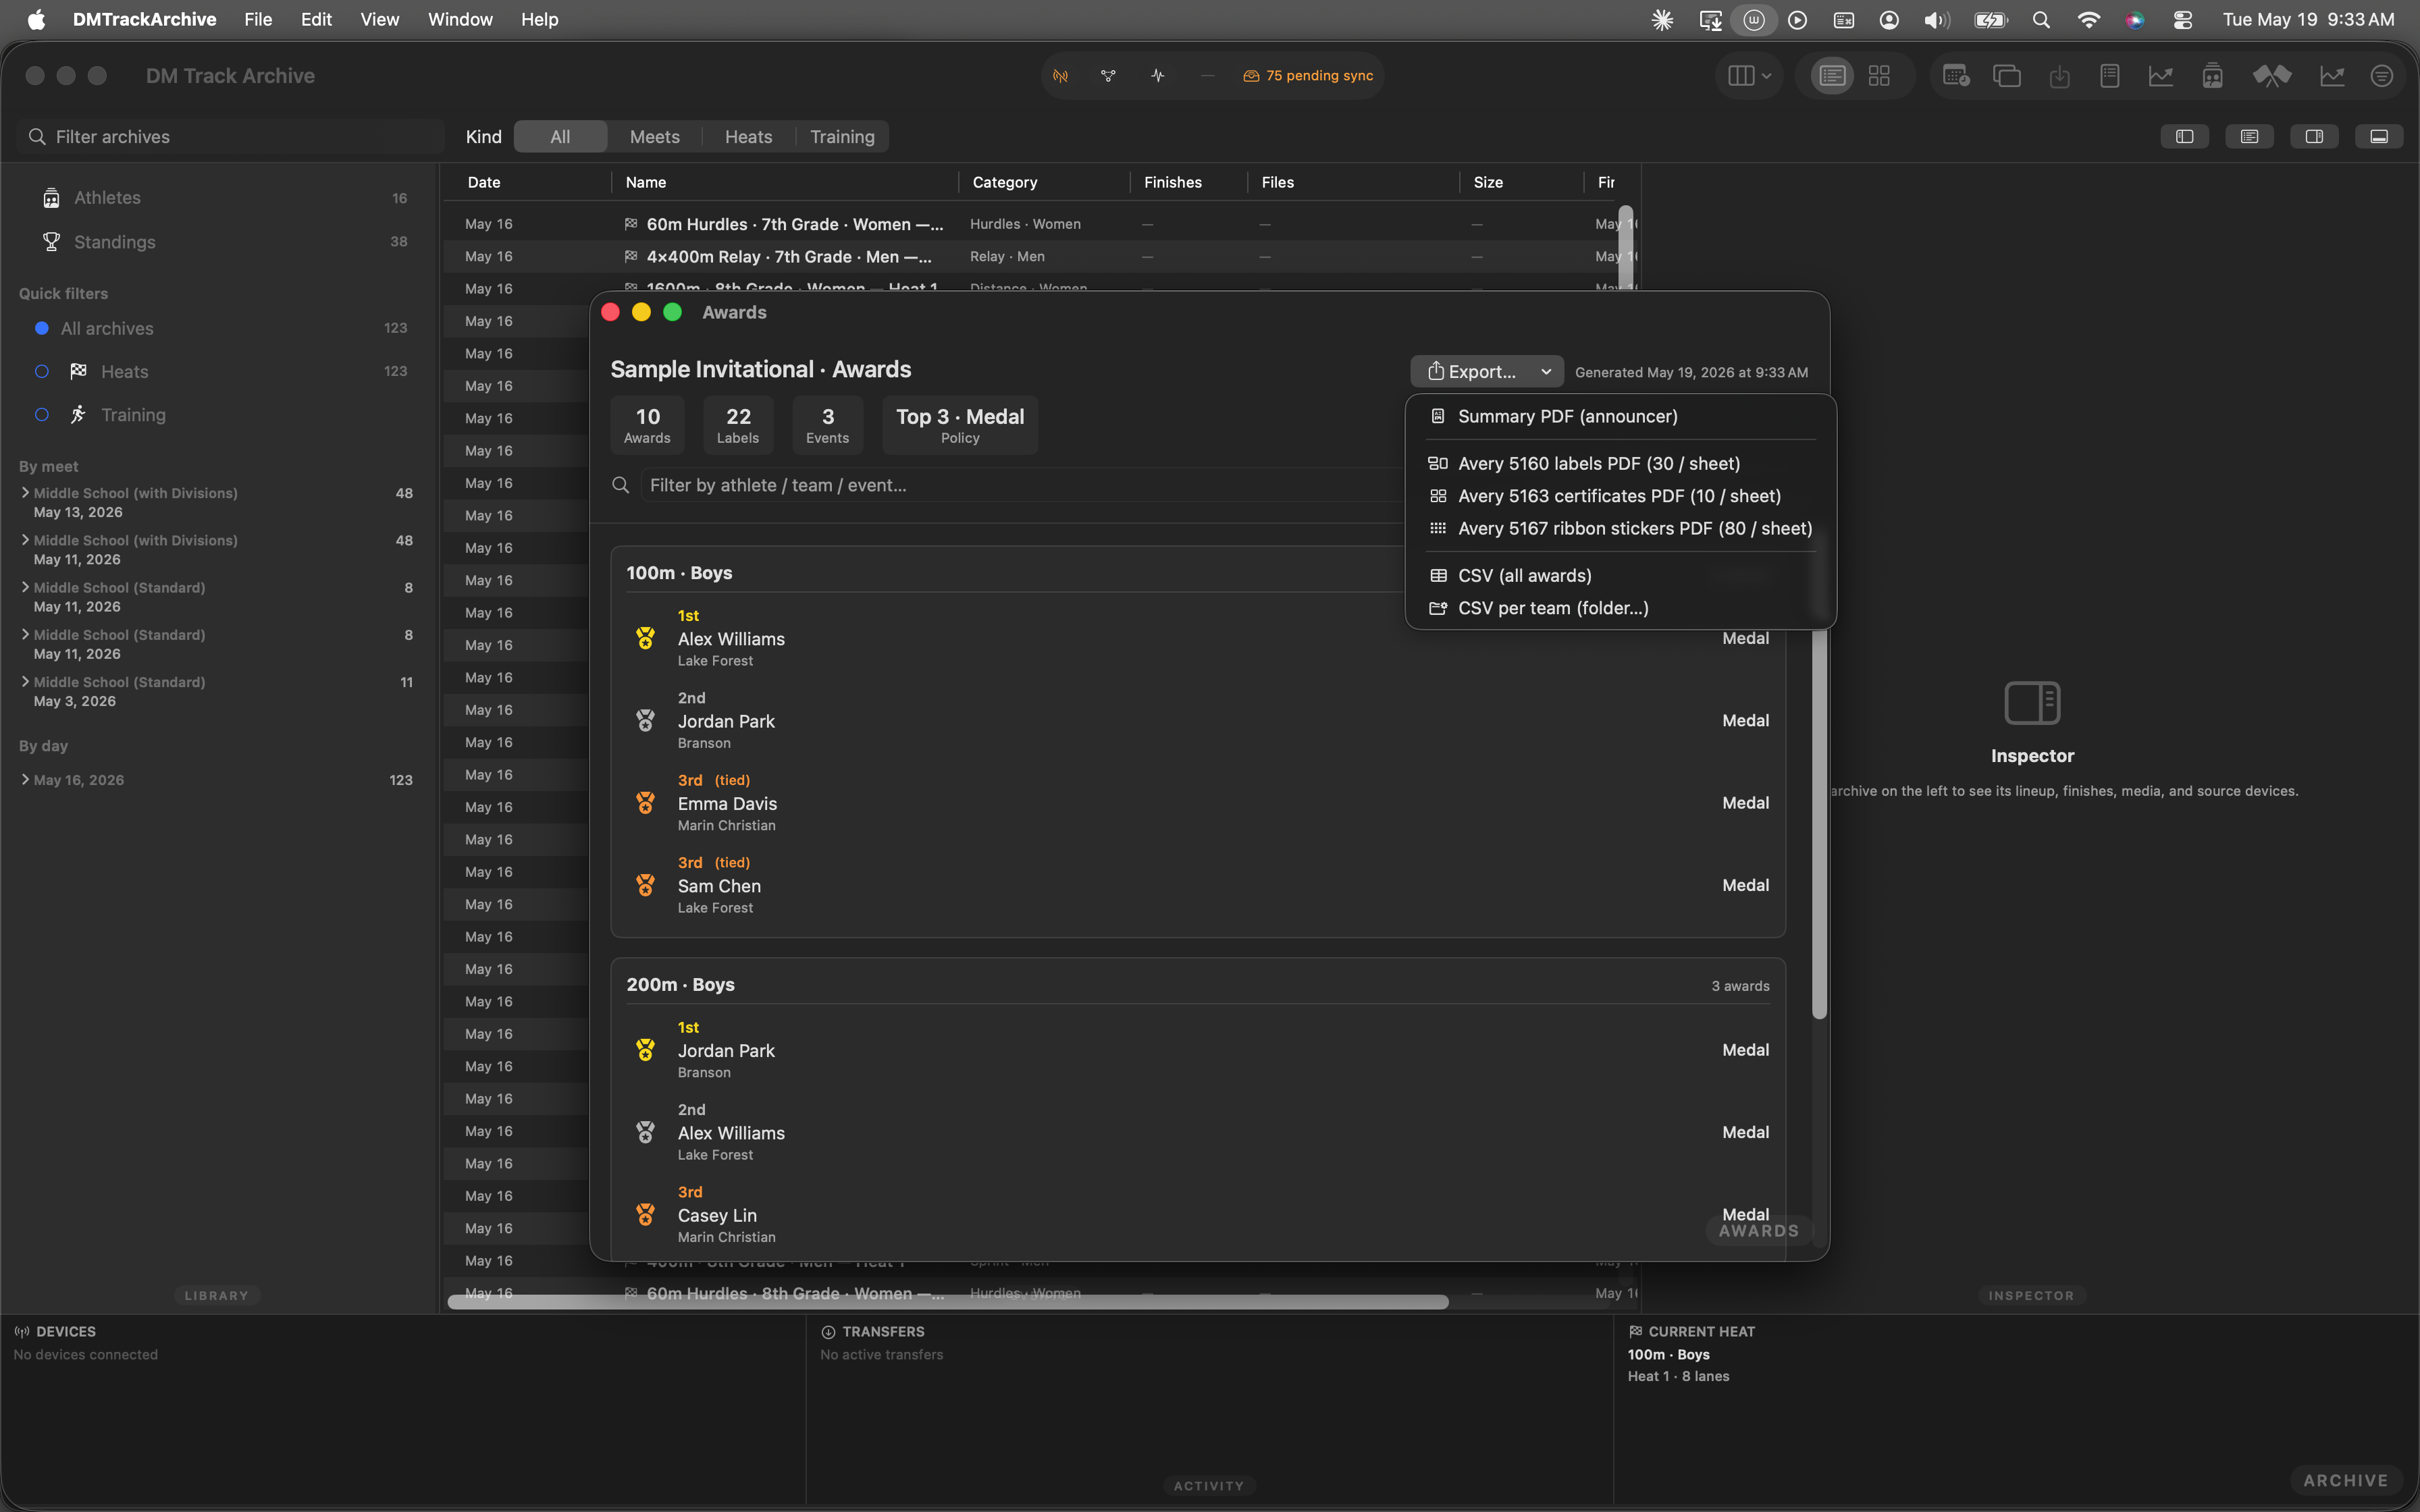Toggle the left sidebar panel
The height and width of the screenshot is (1512, 2420).
2185,137
